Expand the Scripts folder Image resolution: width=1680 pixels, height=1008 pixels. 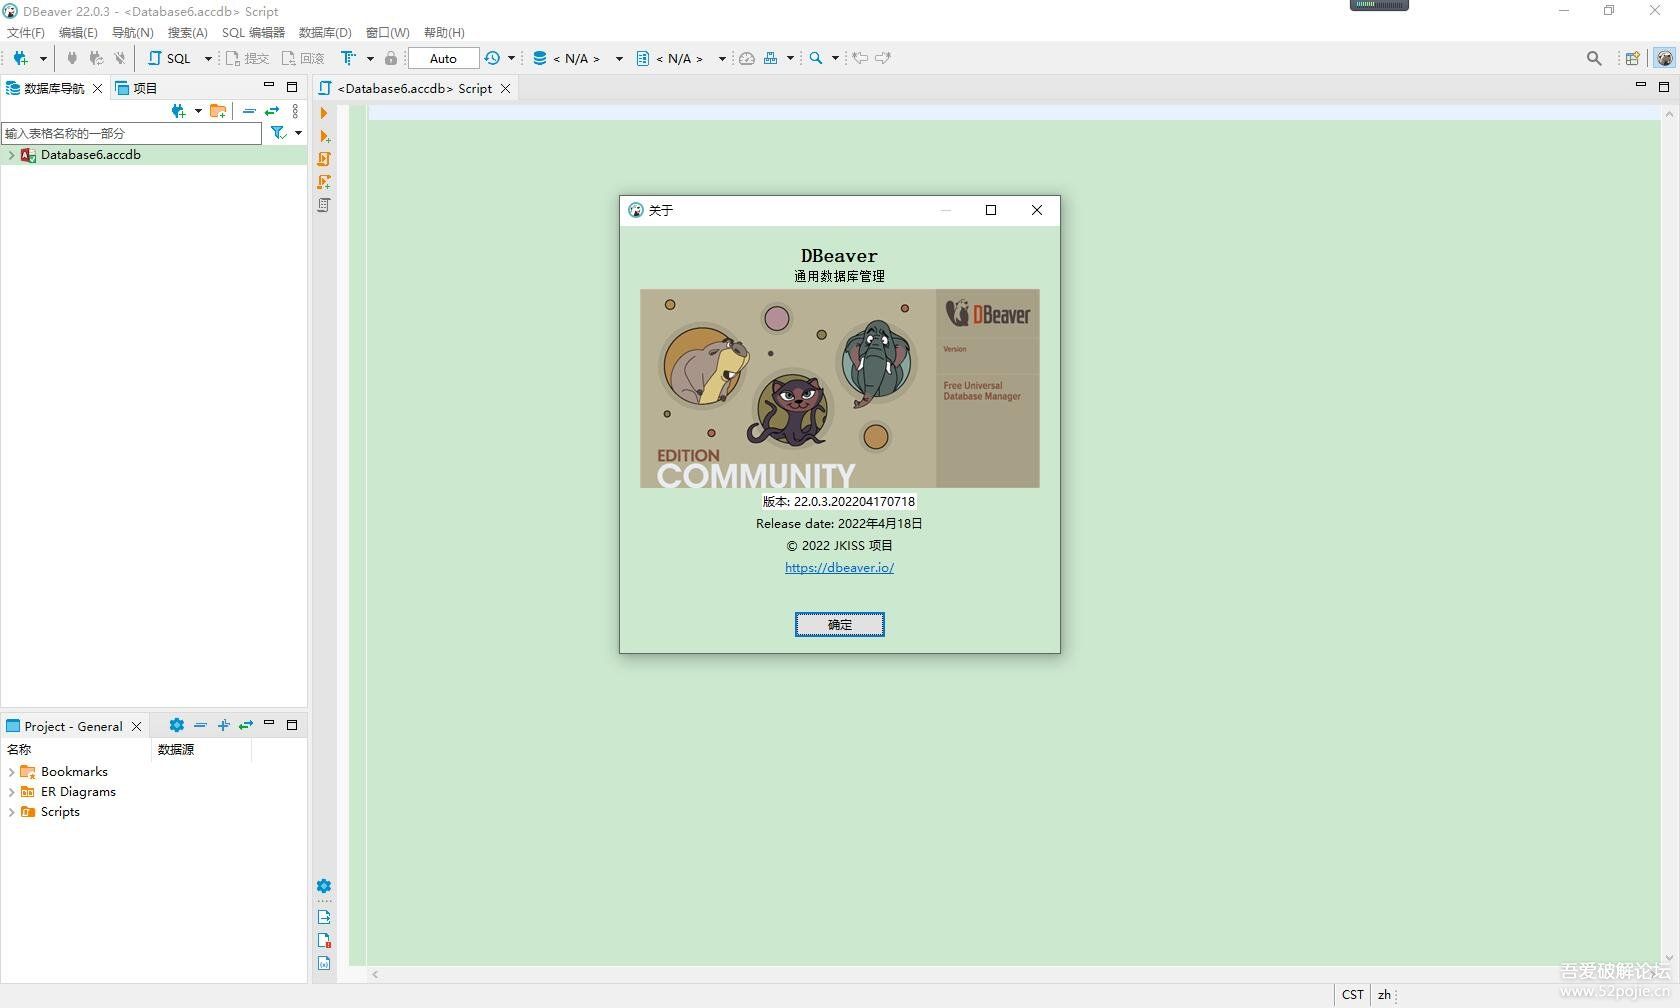tap(11, 812)
